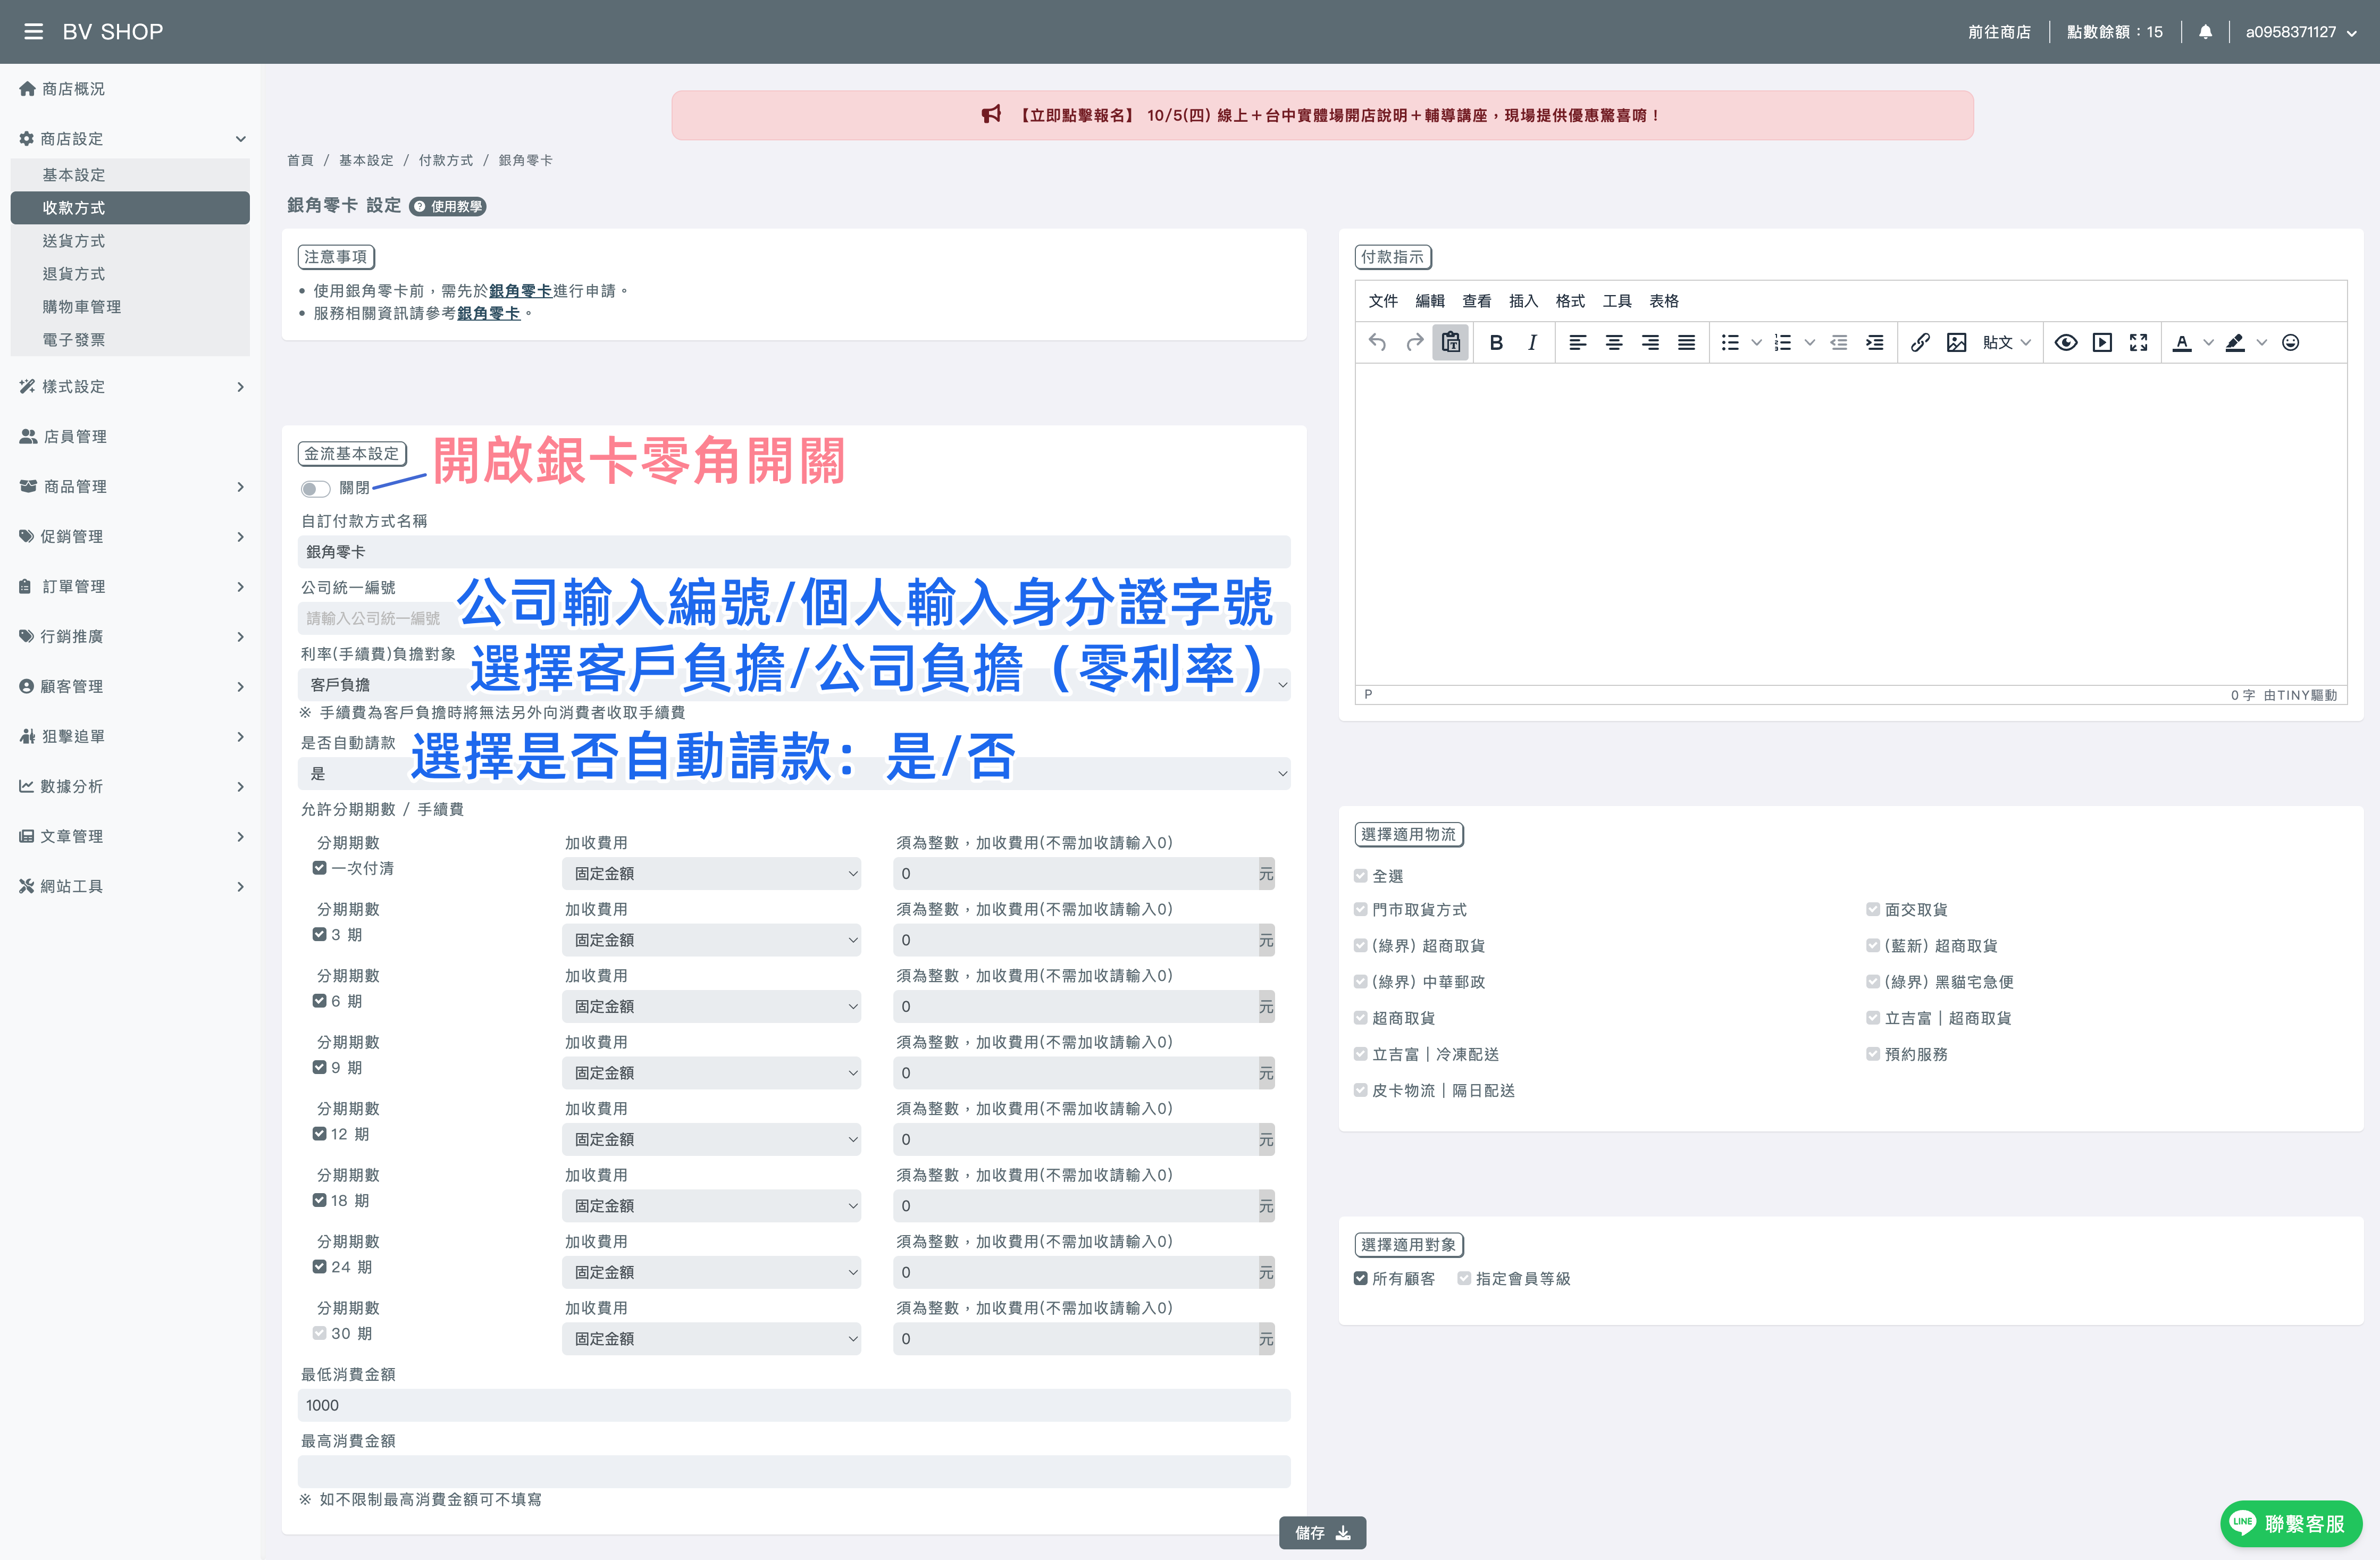2380x1560 pixels.
Task: Insert a bullet list
Action: coord(1730,343)
